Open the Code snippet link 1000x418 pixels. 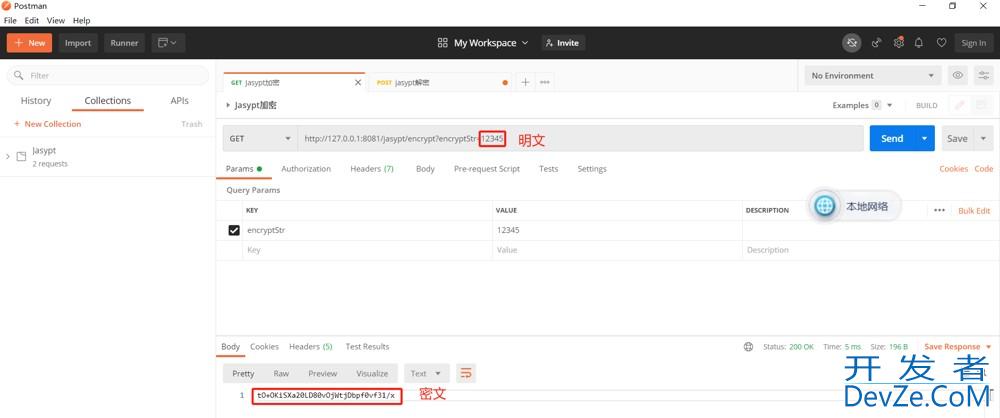(x=983, y=169)
